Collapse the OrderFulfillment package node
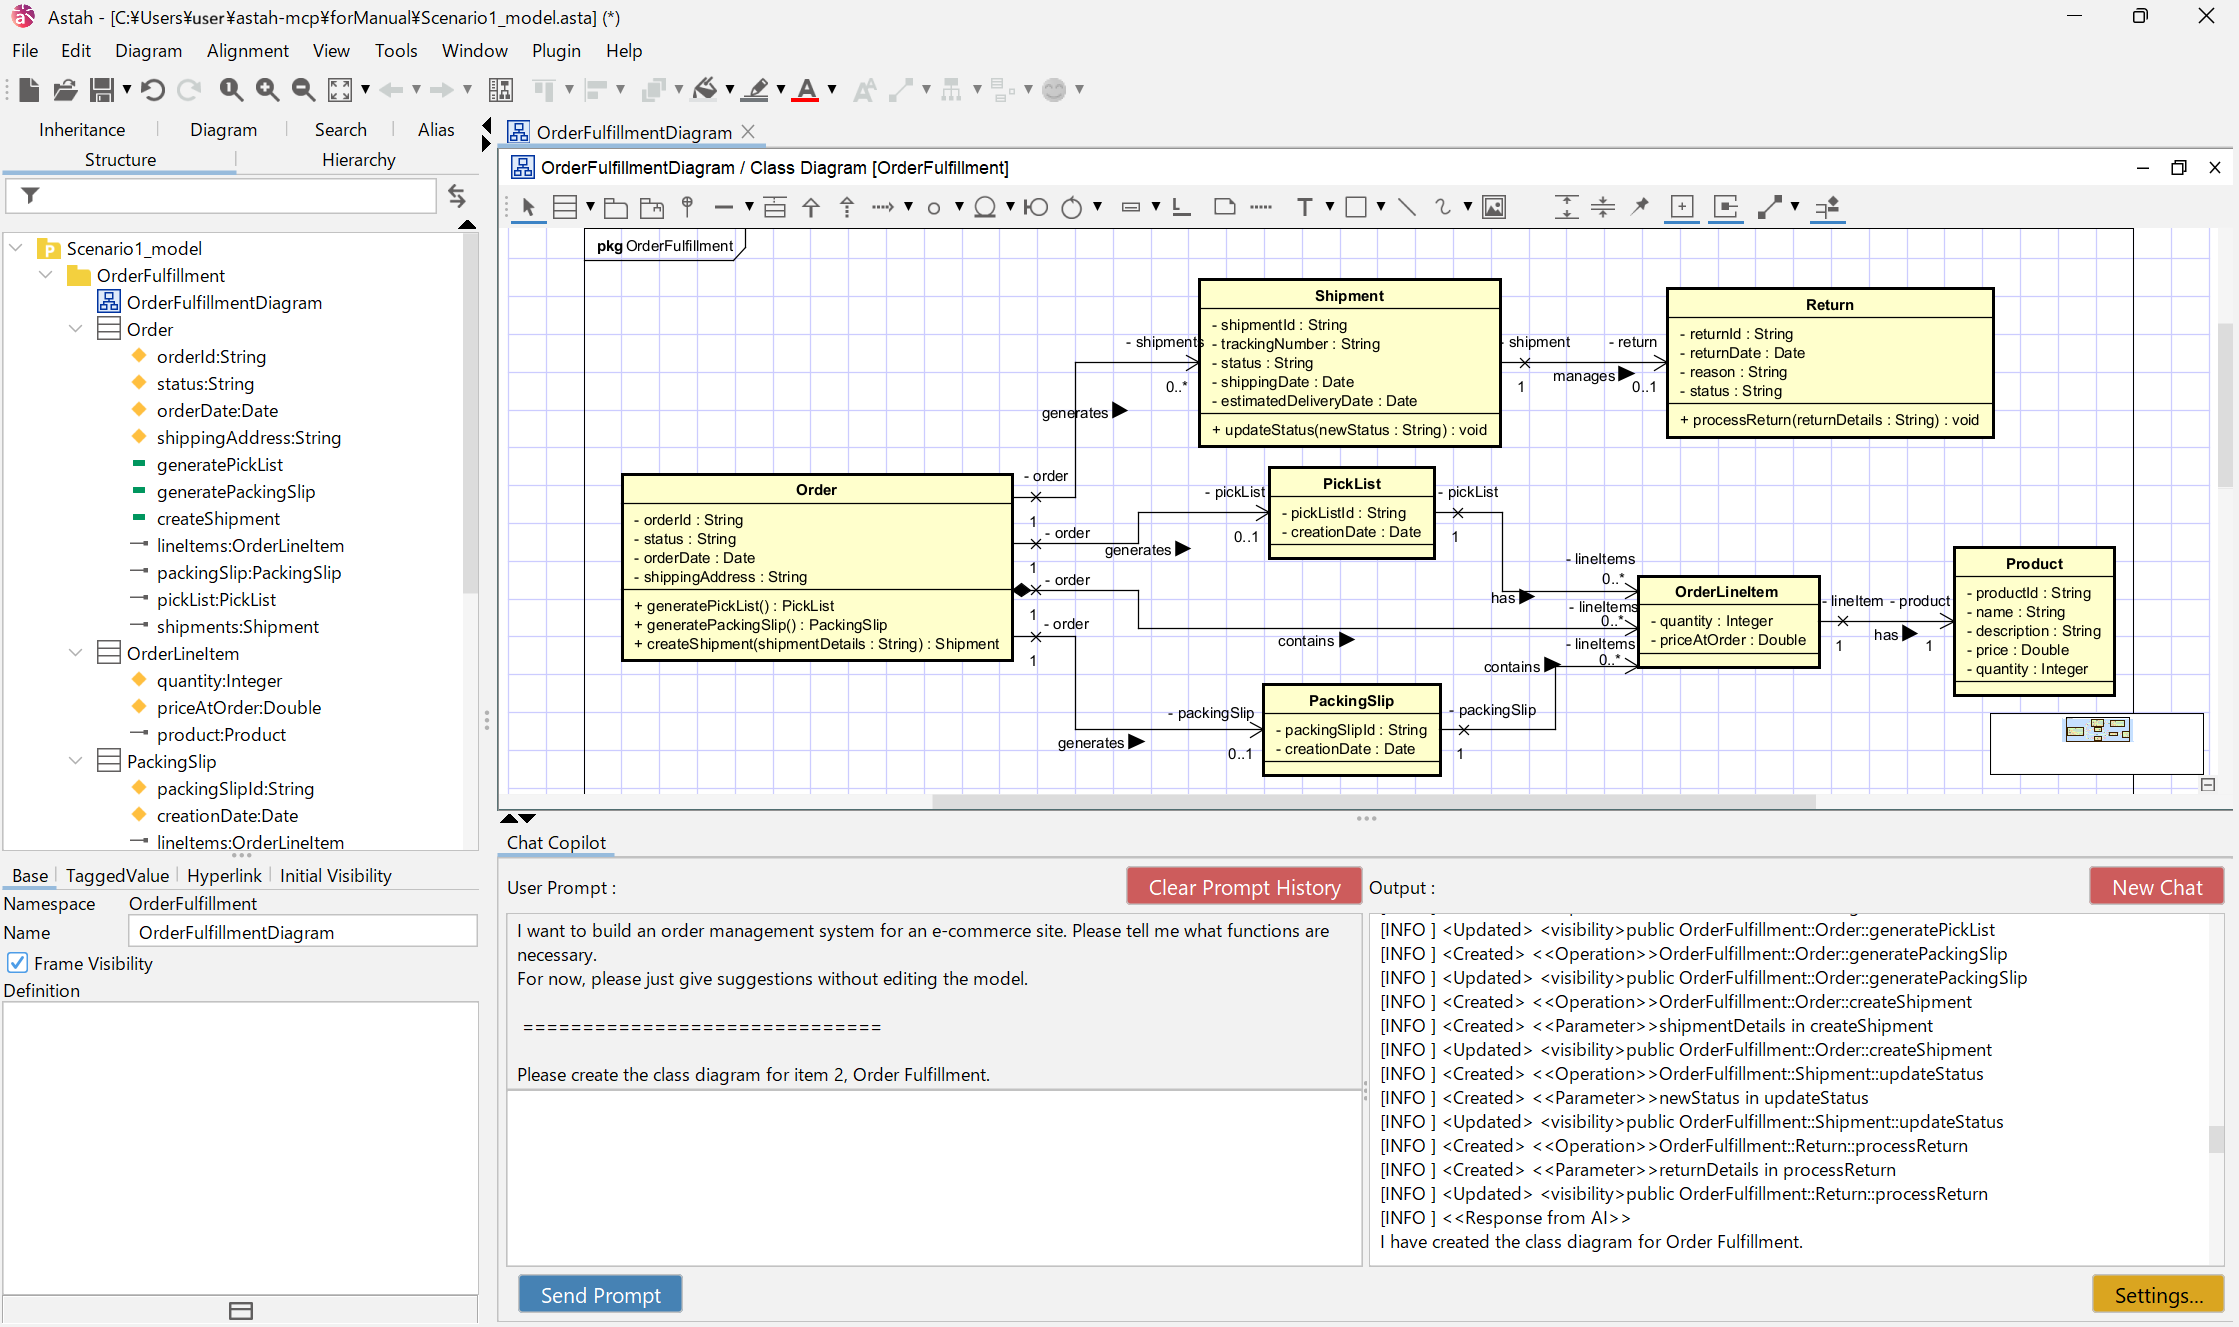This screenshot has height=1327, width=2239. [x=46, y=275]
